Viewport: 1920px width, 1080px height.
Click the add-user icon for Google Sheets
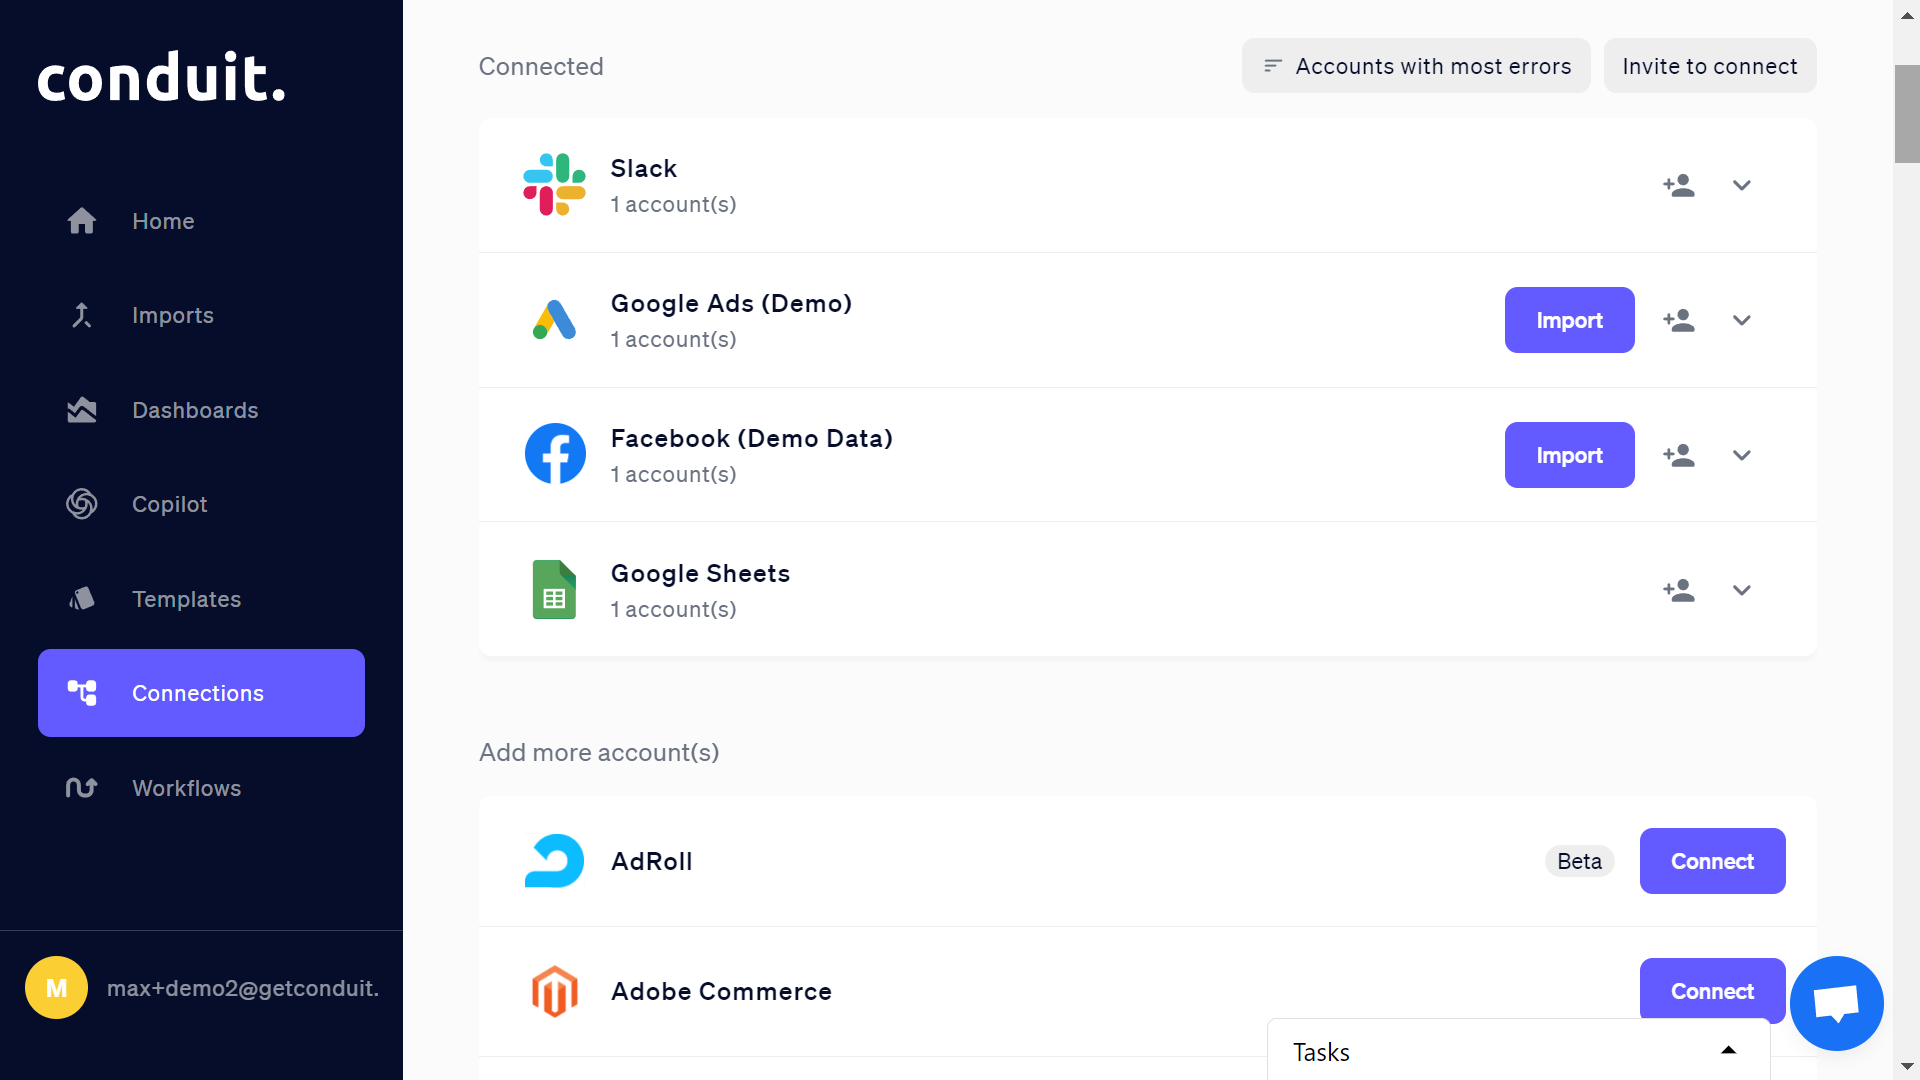[x=1679, y=590]
